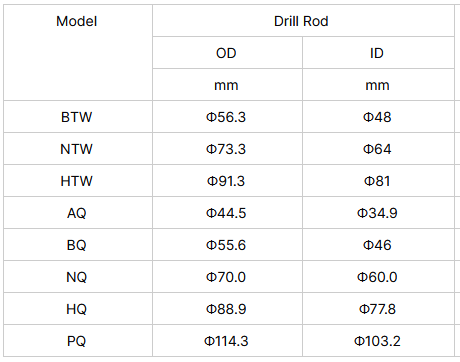Click the Φ60.0 ID cell
460x362 pixels.
[377, 277]
